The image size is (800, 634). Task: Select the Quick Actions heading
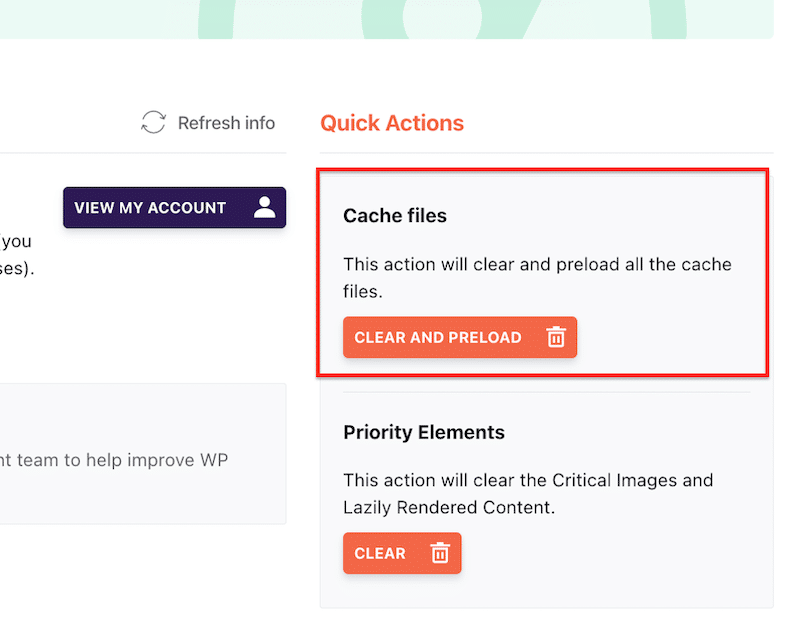click(392, 123)
